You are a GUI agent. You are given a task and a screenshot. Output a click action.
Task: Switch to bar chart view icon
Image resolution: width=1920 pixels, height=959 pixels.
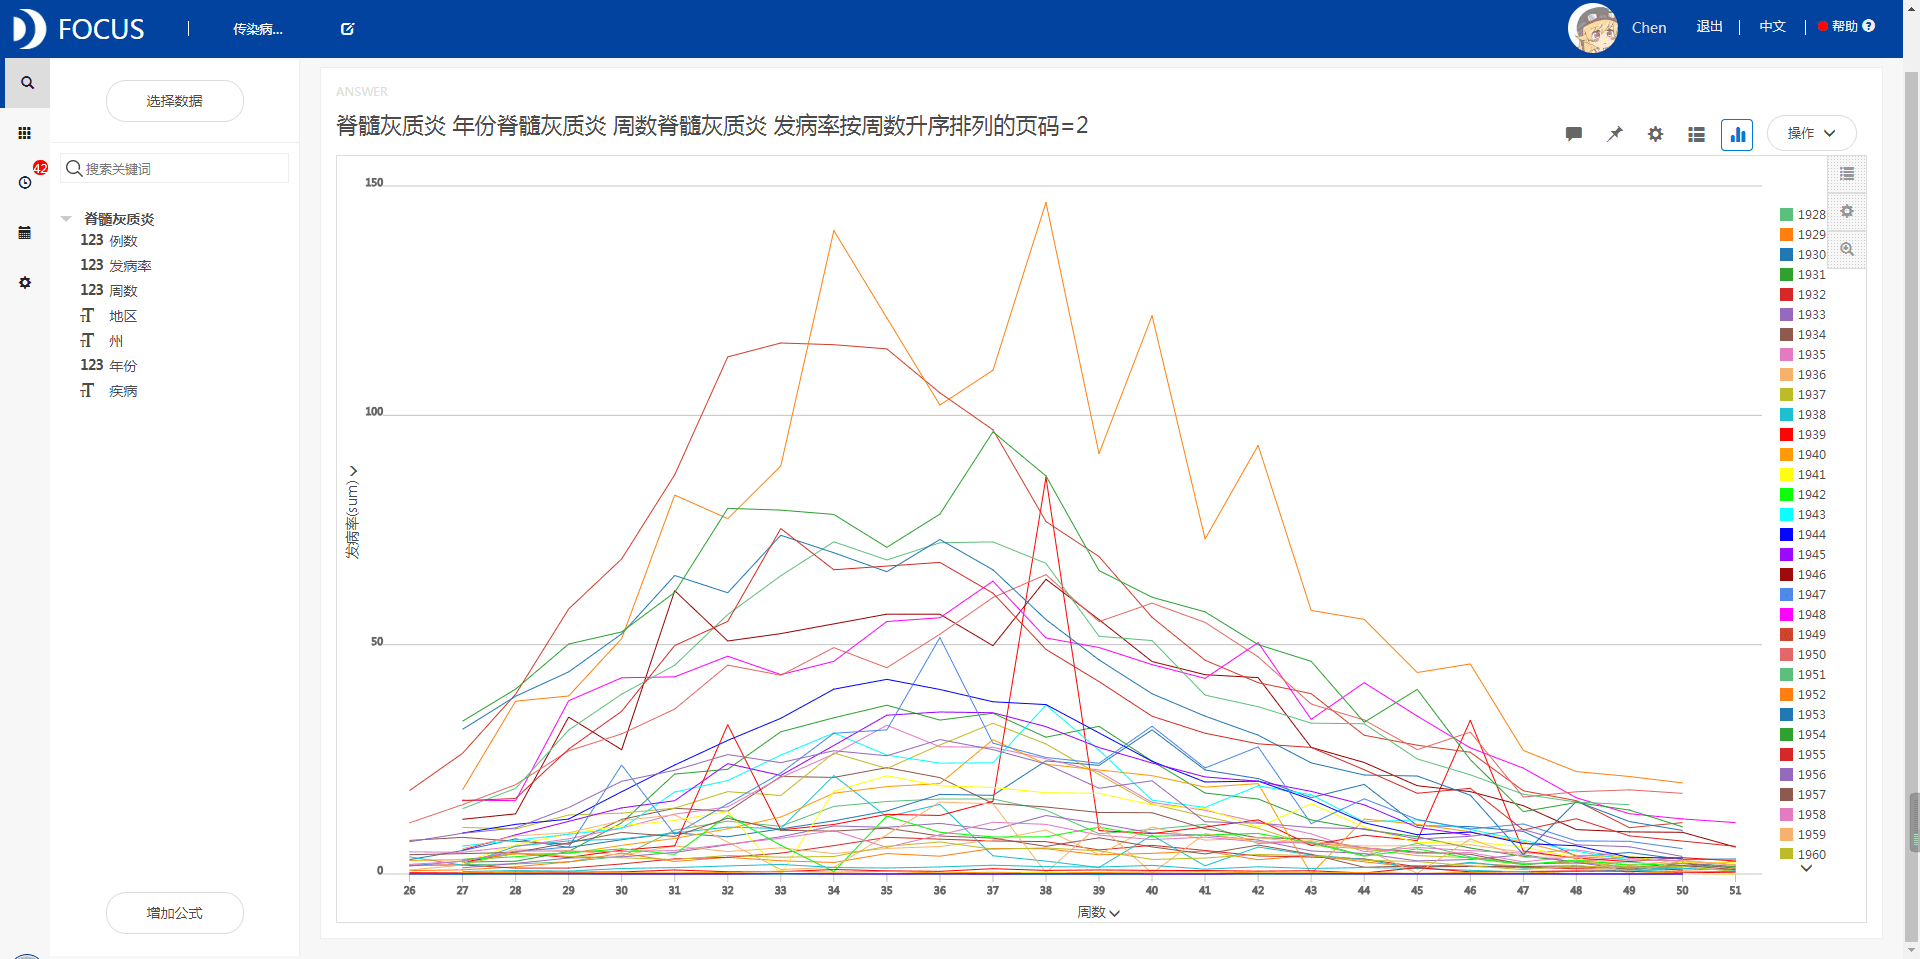pyautogui.click(x=1737, y=134)
